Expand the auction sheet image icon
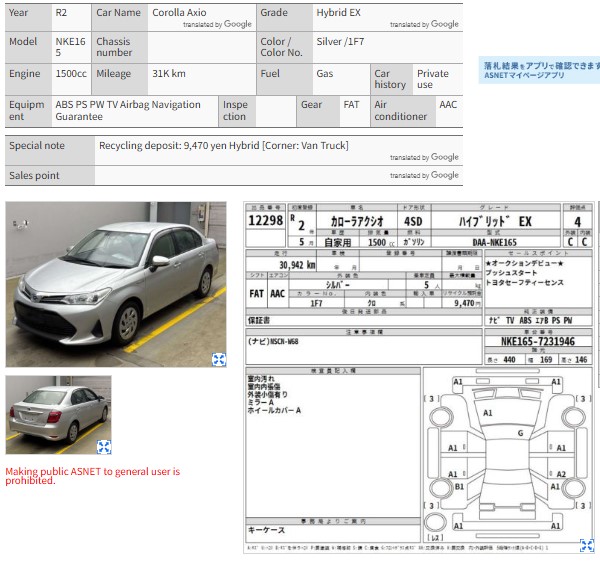600x568 pixels. click(587, 545)
